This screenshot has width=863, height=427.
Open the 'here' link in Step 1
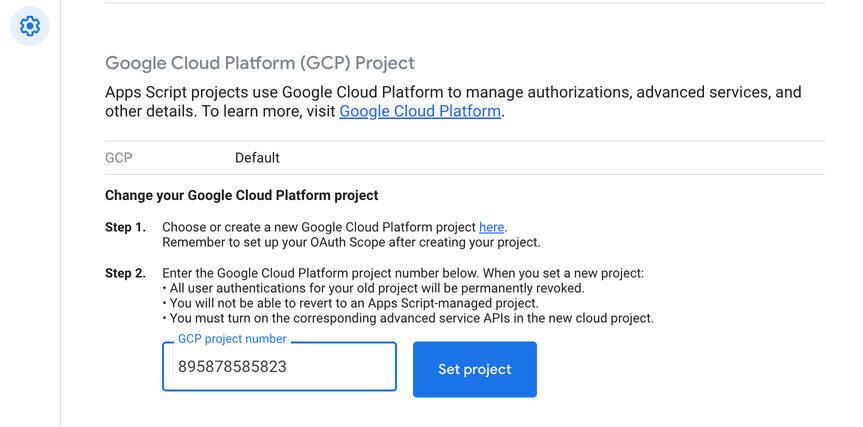491,227
